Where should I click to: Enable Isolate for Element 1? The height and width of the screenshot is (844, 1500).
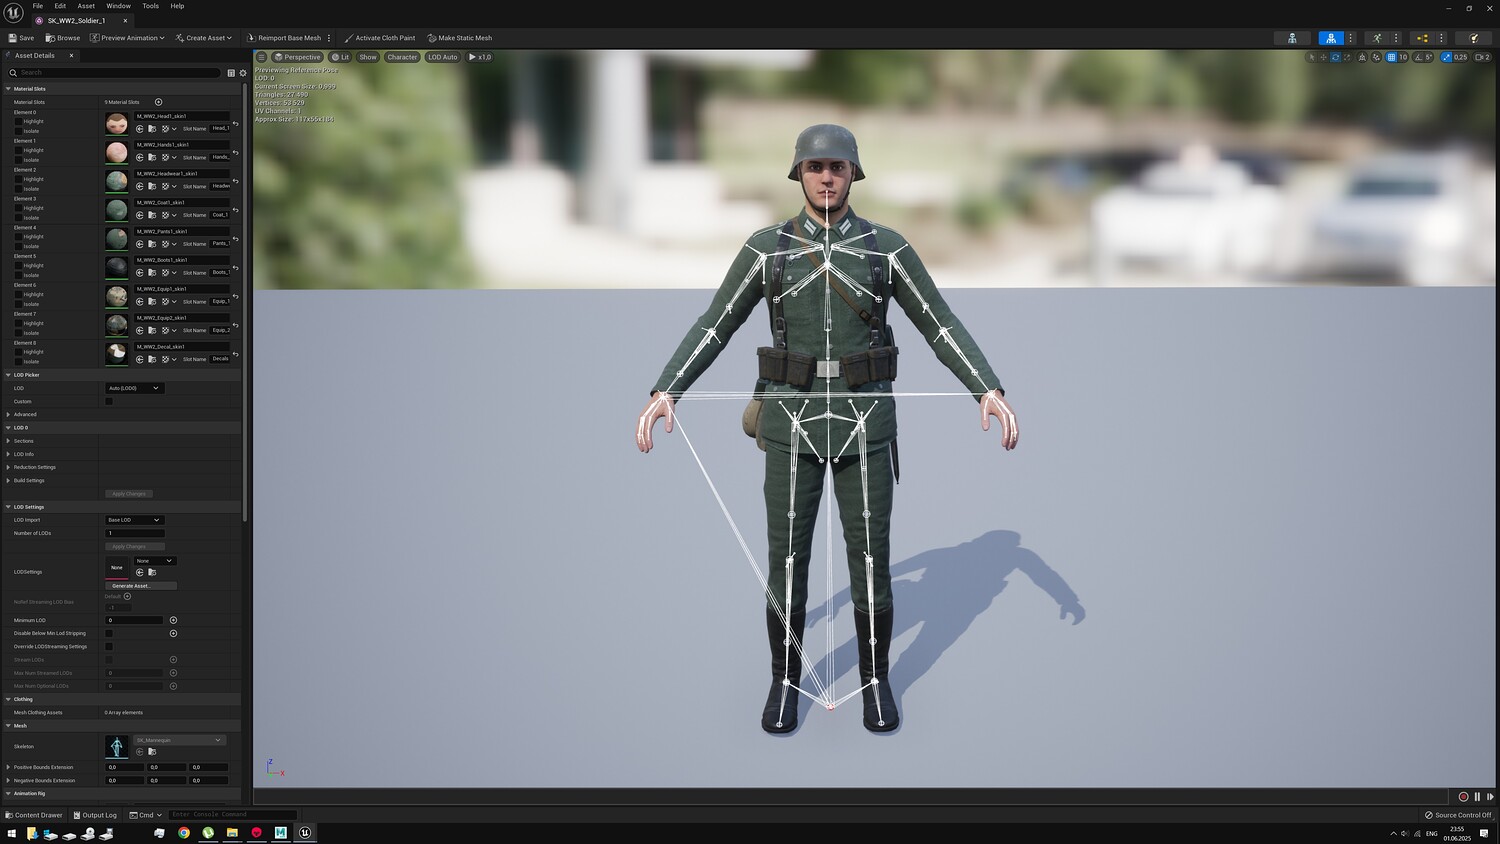point(18,160)
